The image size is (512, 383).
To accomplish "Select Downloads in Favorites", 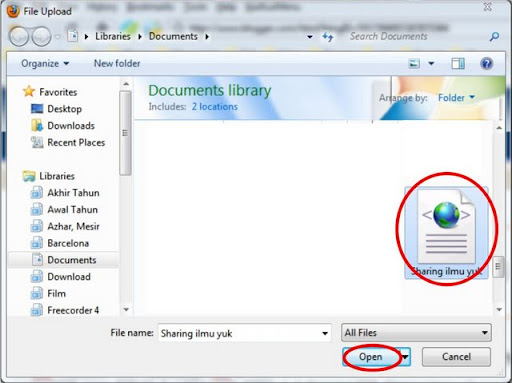I will point(71,126).
